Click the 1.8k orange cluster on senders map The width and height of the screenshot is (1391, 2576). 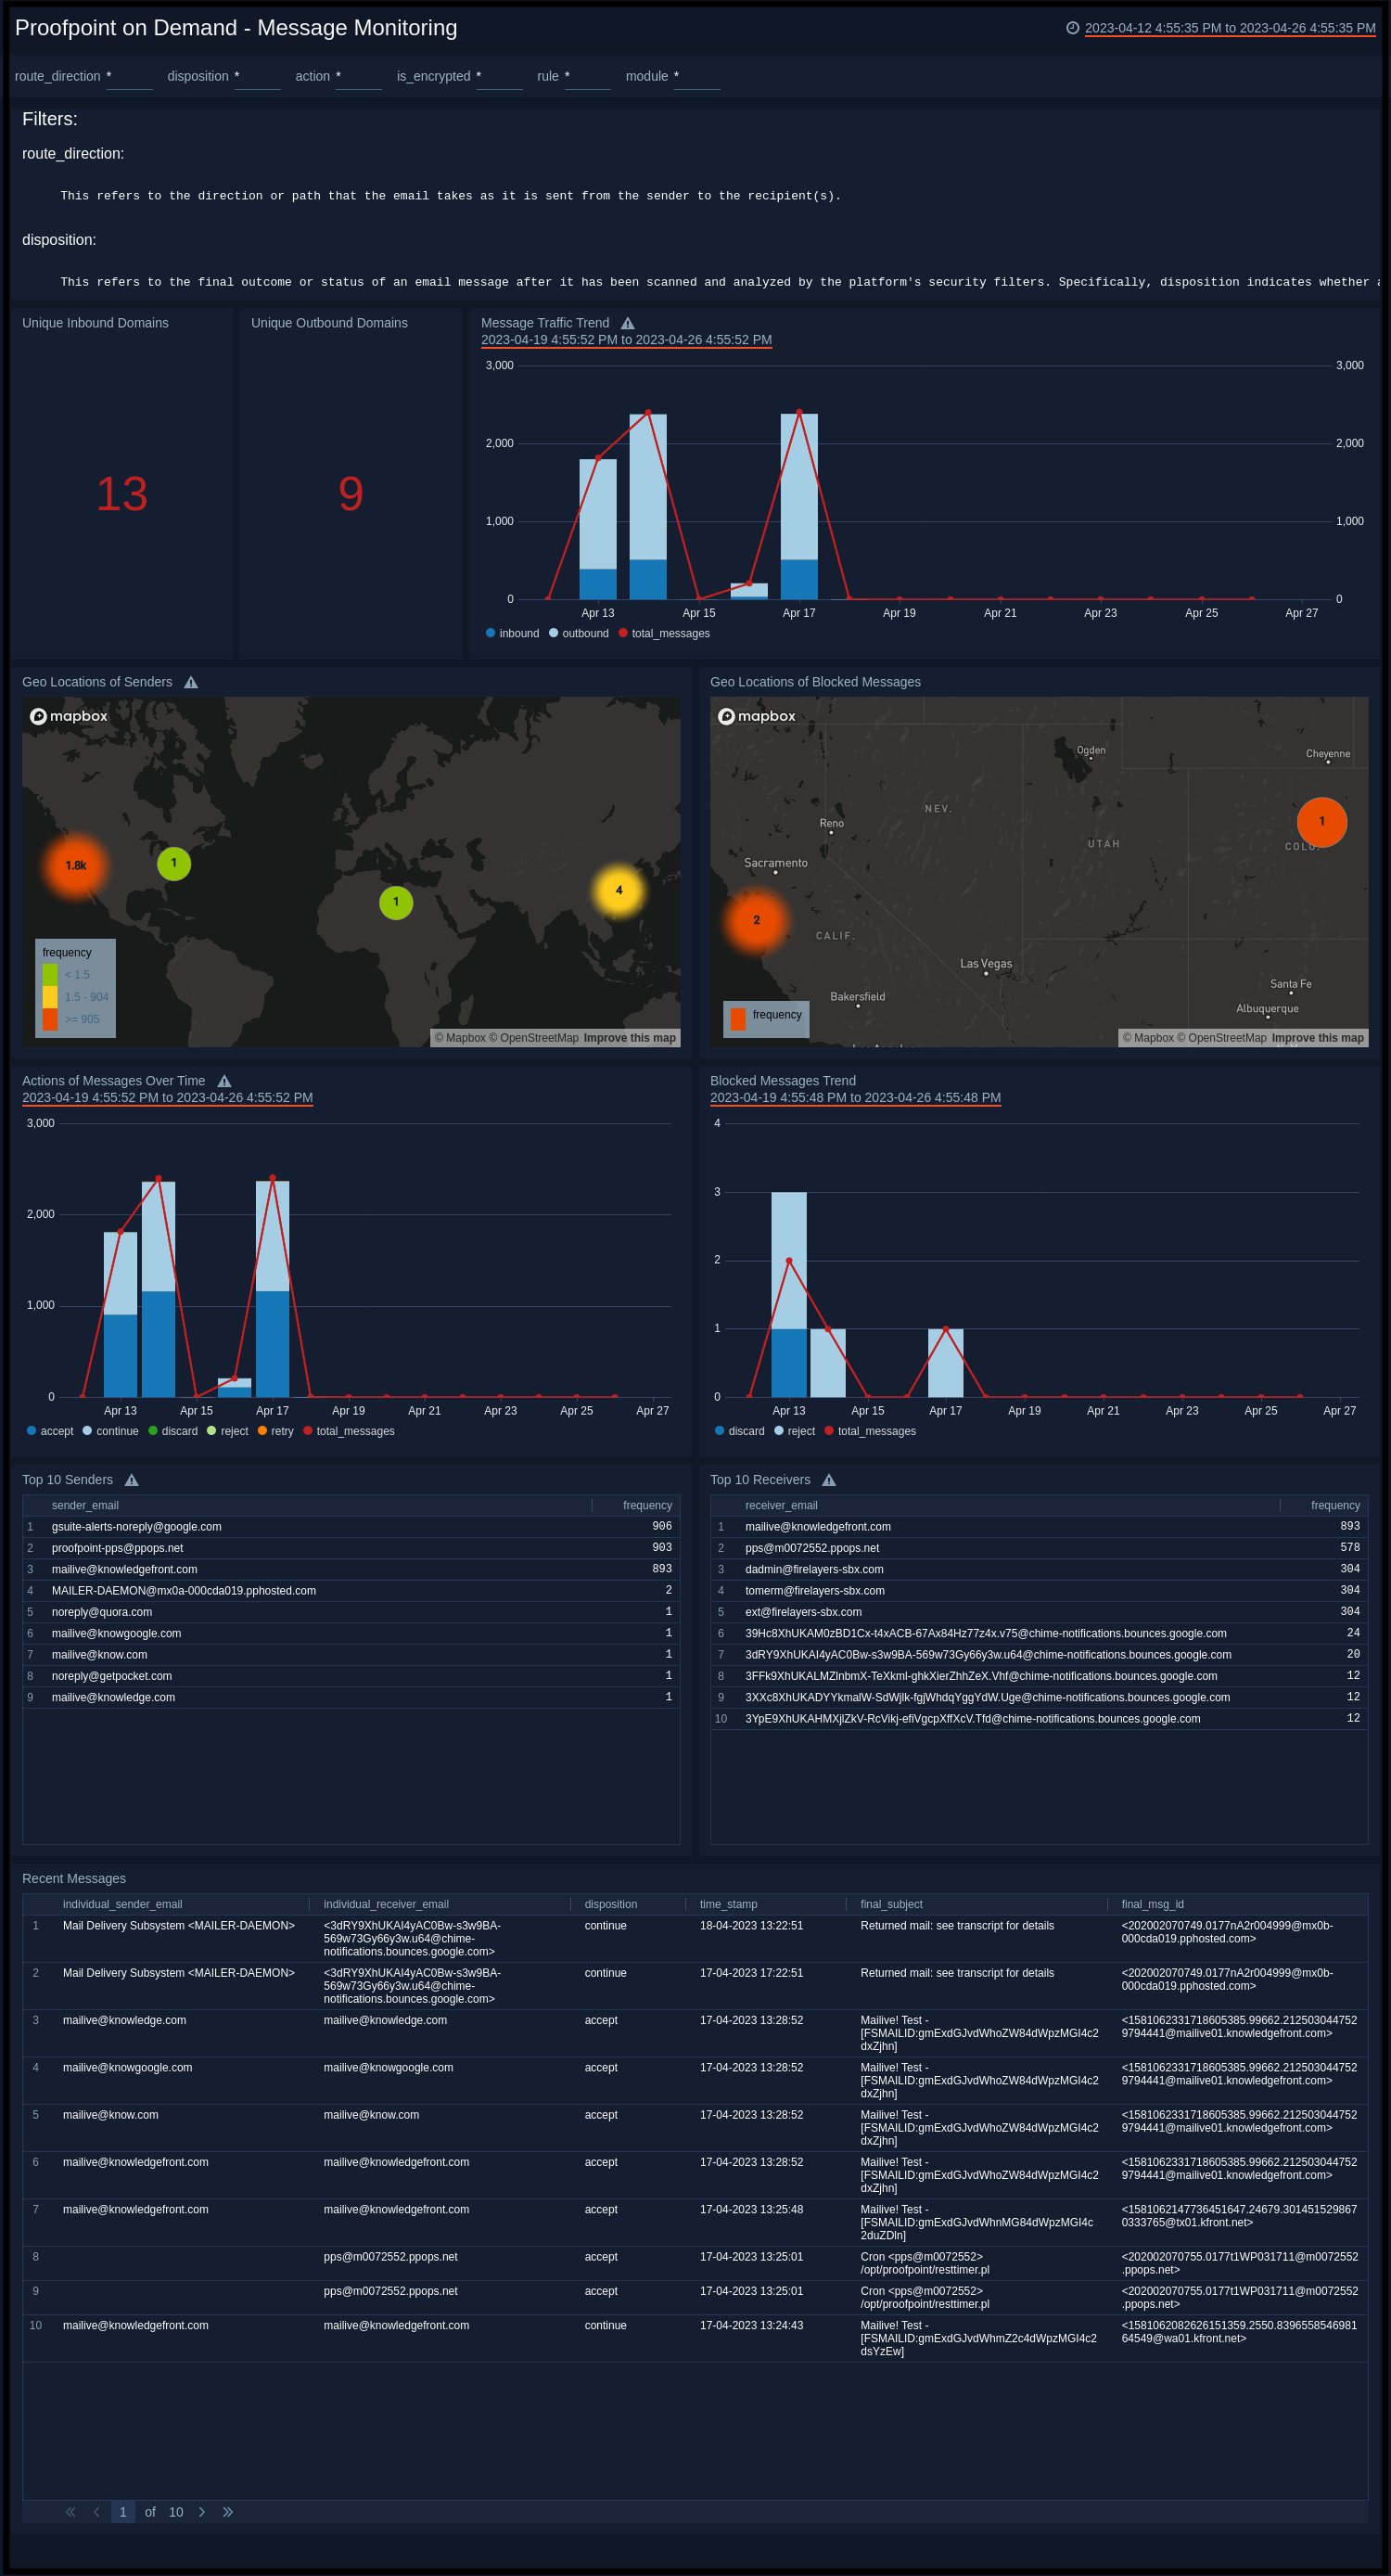(x=76, y=865)
